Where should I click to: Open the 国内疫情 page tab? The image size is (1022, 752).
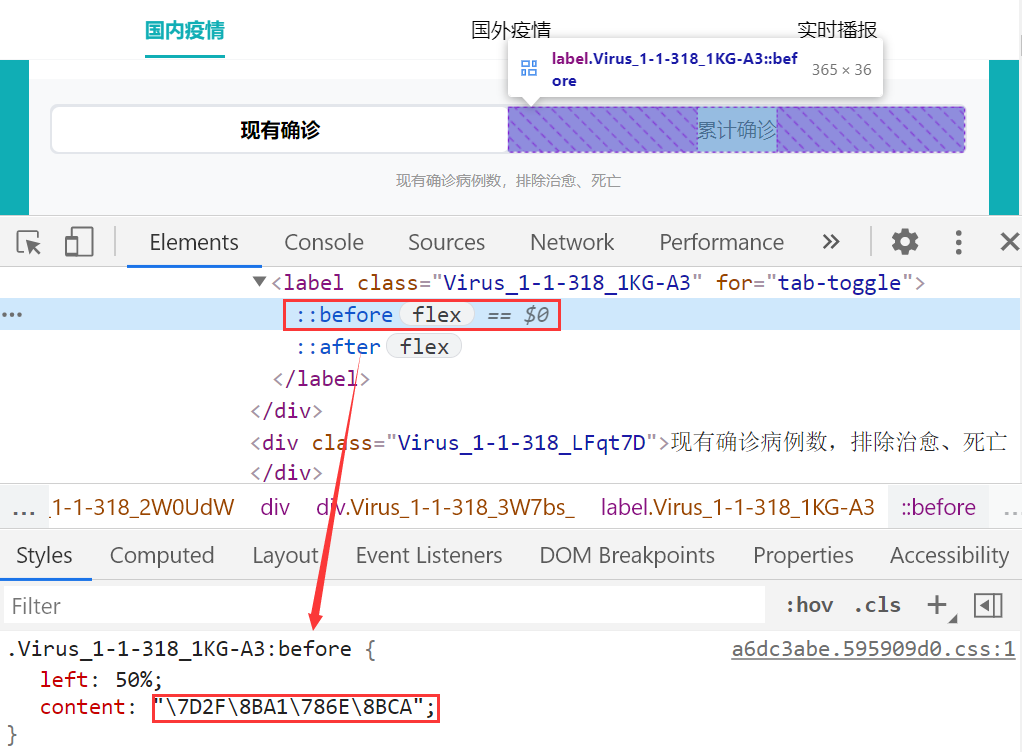coord(184,30)
